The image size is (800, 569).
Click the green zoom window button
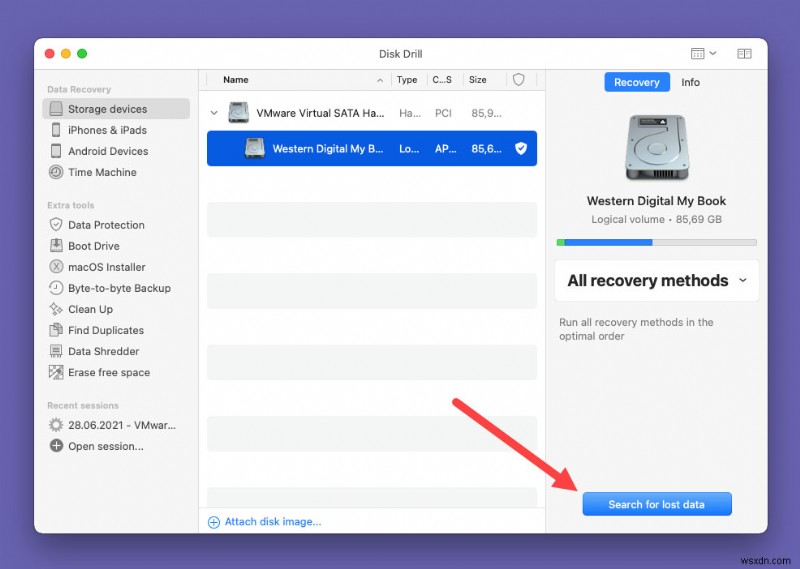tap(82, 54)
